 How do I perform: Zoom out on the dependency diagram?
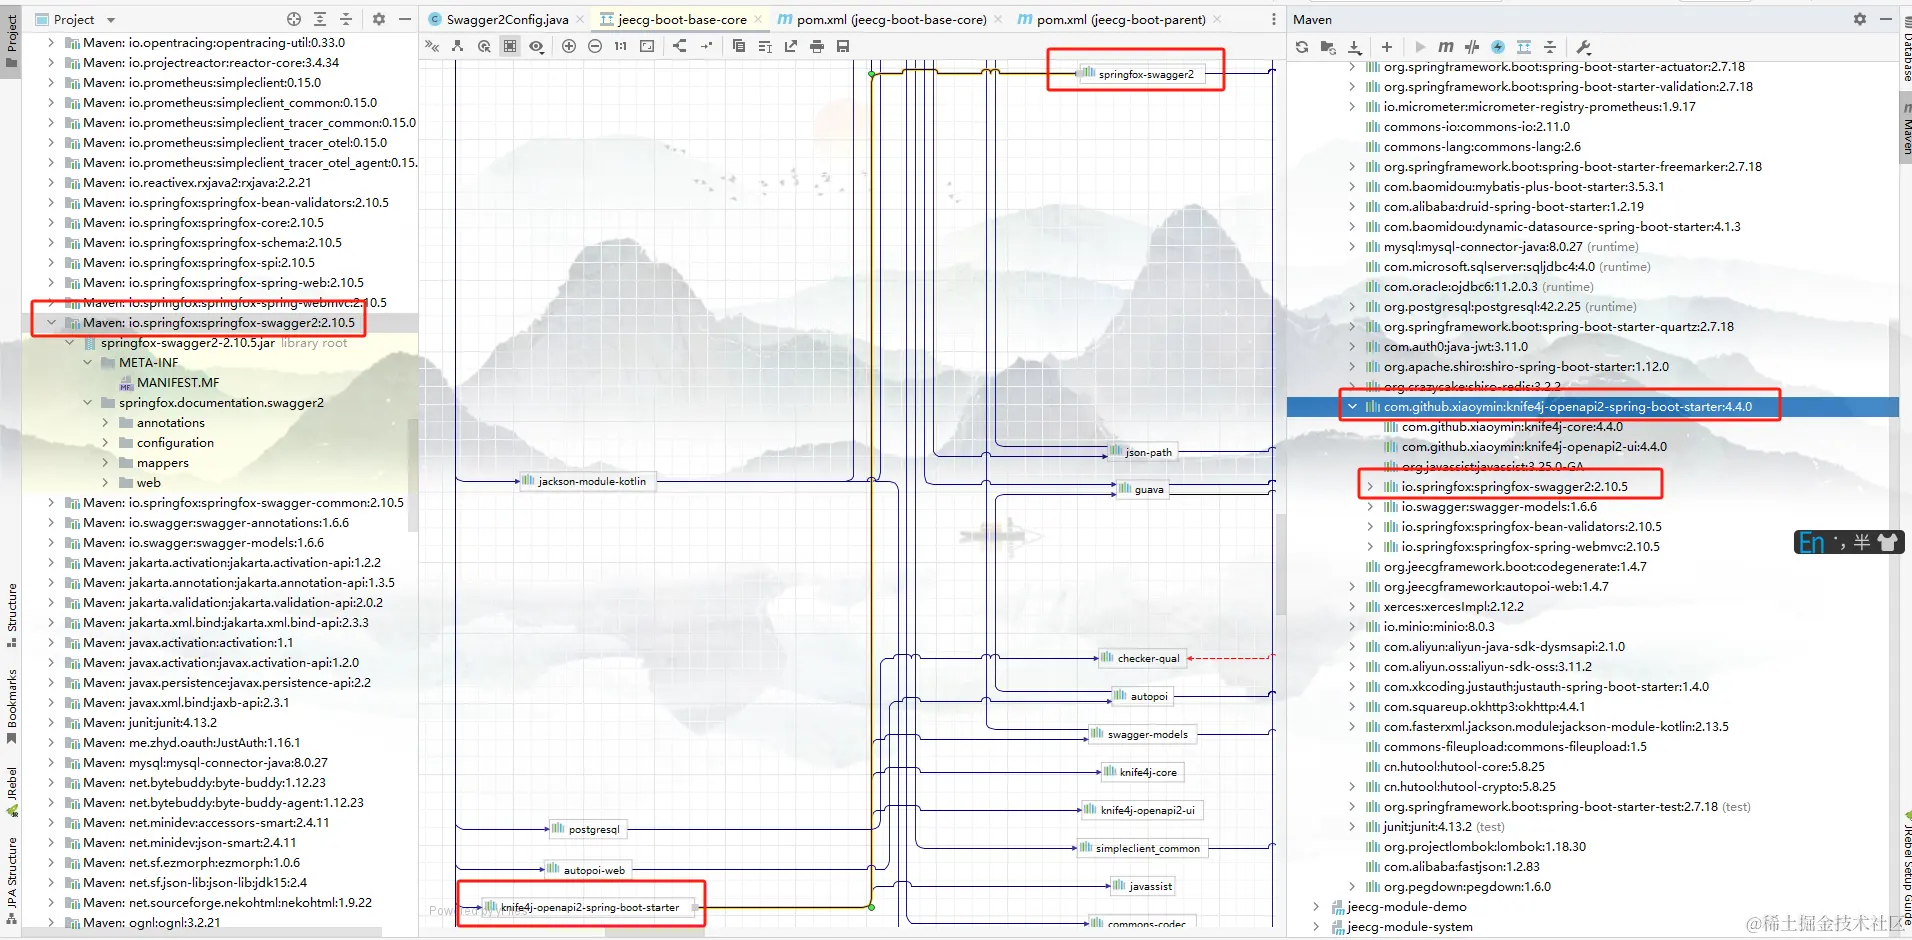point(595,46)
